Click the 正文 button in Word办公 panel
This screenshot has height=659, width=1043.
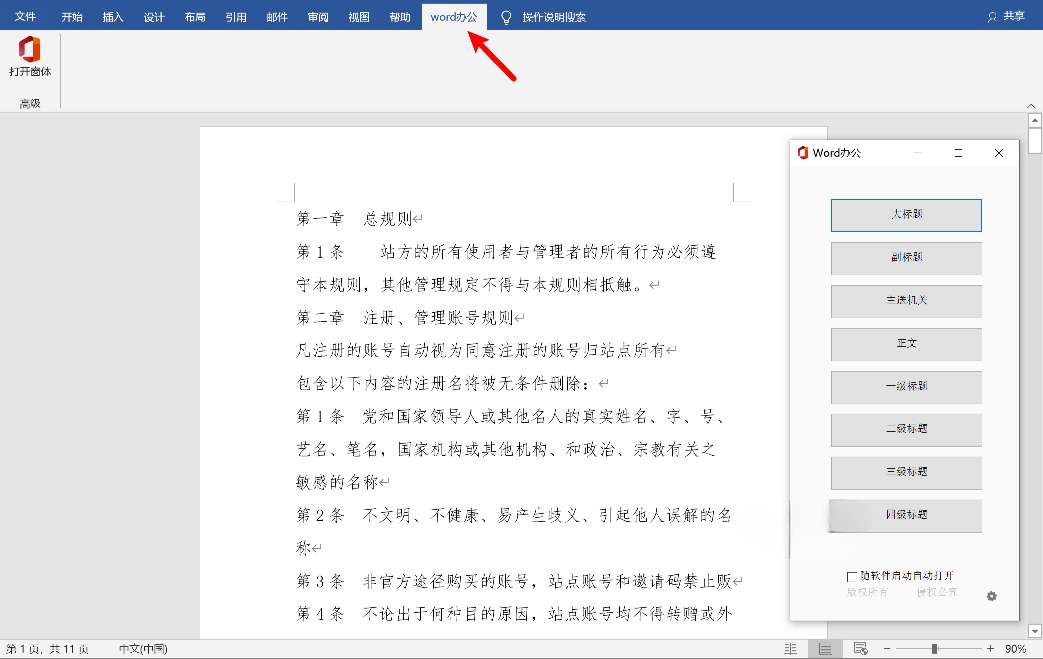click(x=906, y=344)
